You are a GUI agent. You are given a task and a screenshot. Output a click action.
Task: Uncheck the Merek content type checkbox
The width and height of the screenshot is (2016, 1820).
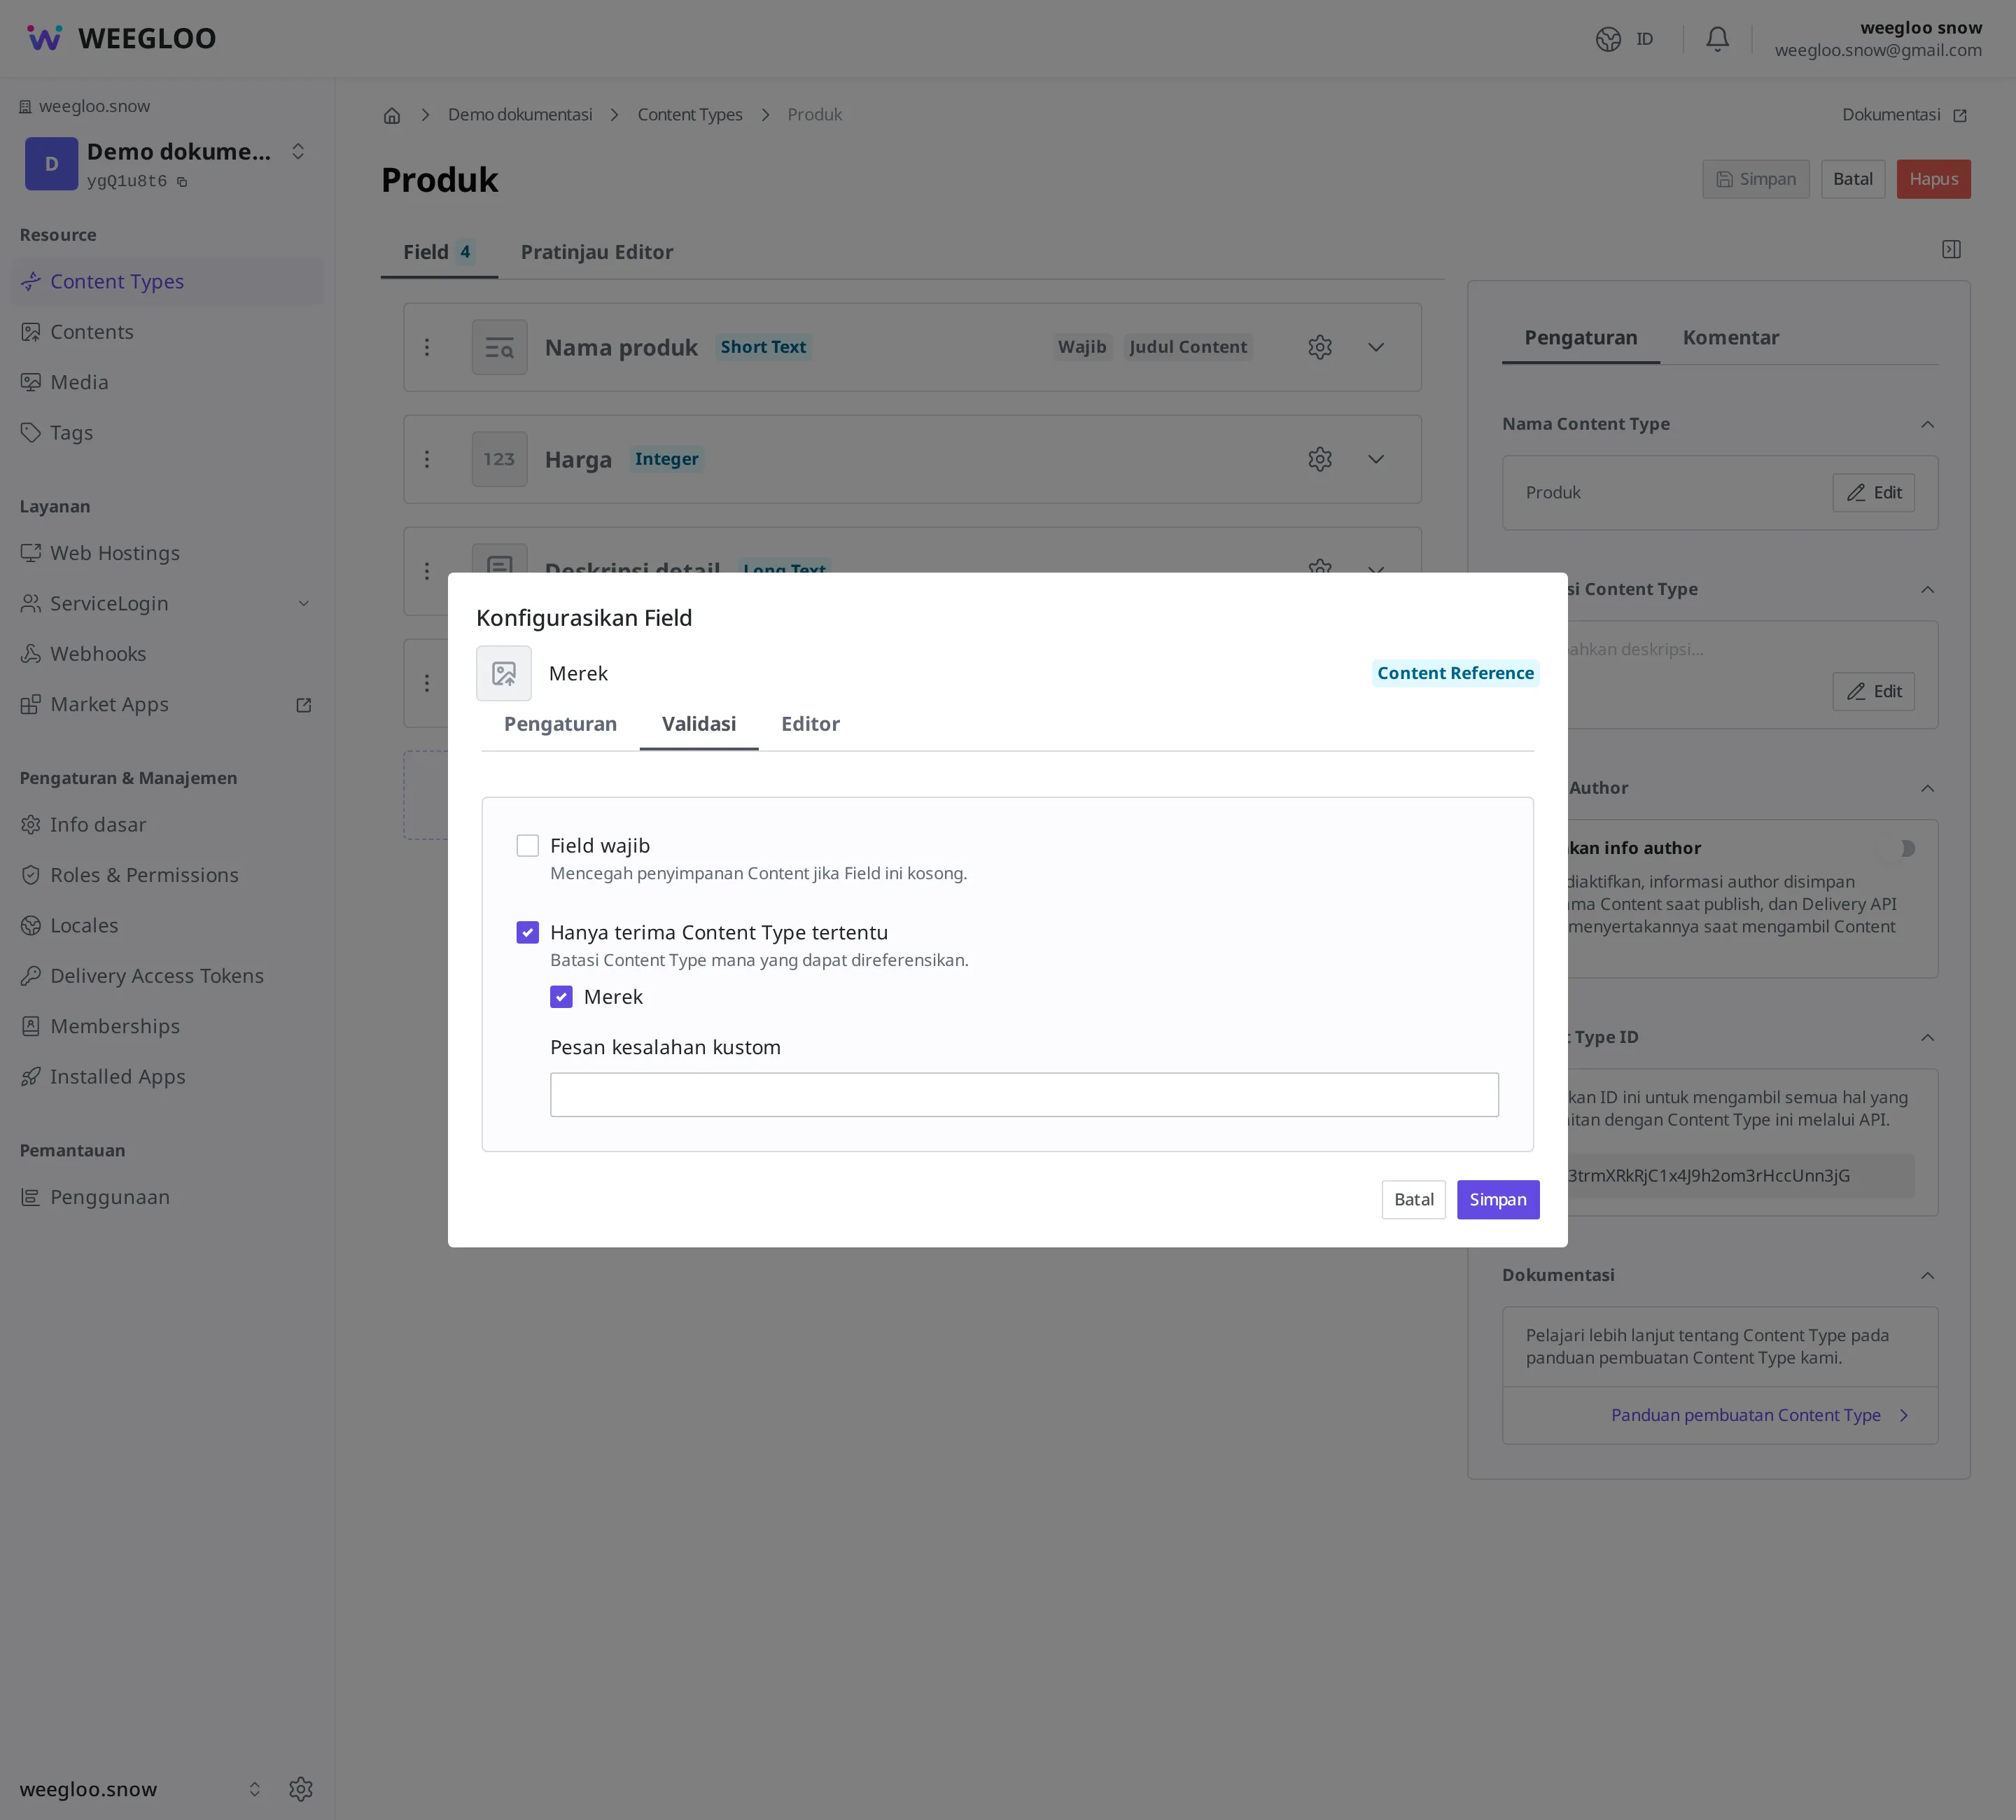coord(561,997)
